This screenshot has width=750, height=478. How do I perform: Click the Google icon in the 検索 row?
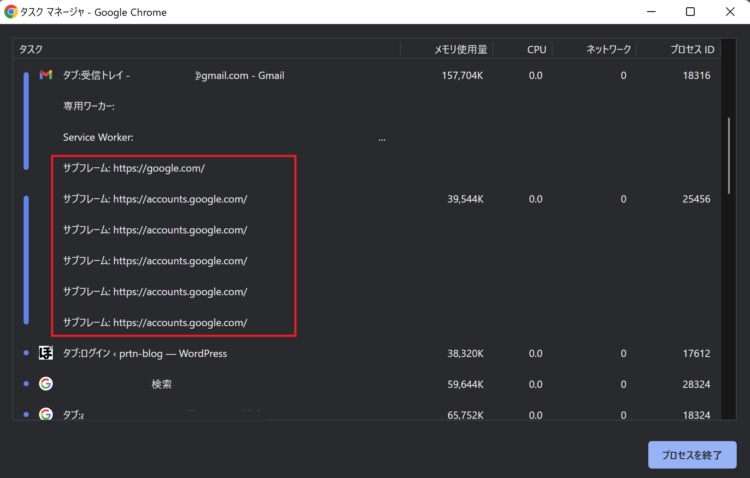[46, 384]
